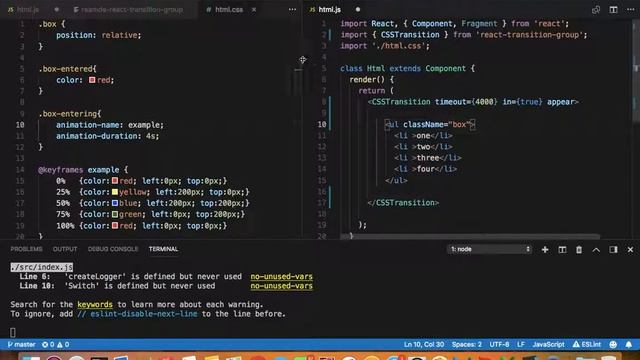The width and height of the screenshot is (640, 360).
Task: Split the terminal
Action: pos(562,249)
